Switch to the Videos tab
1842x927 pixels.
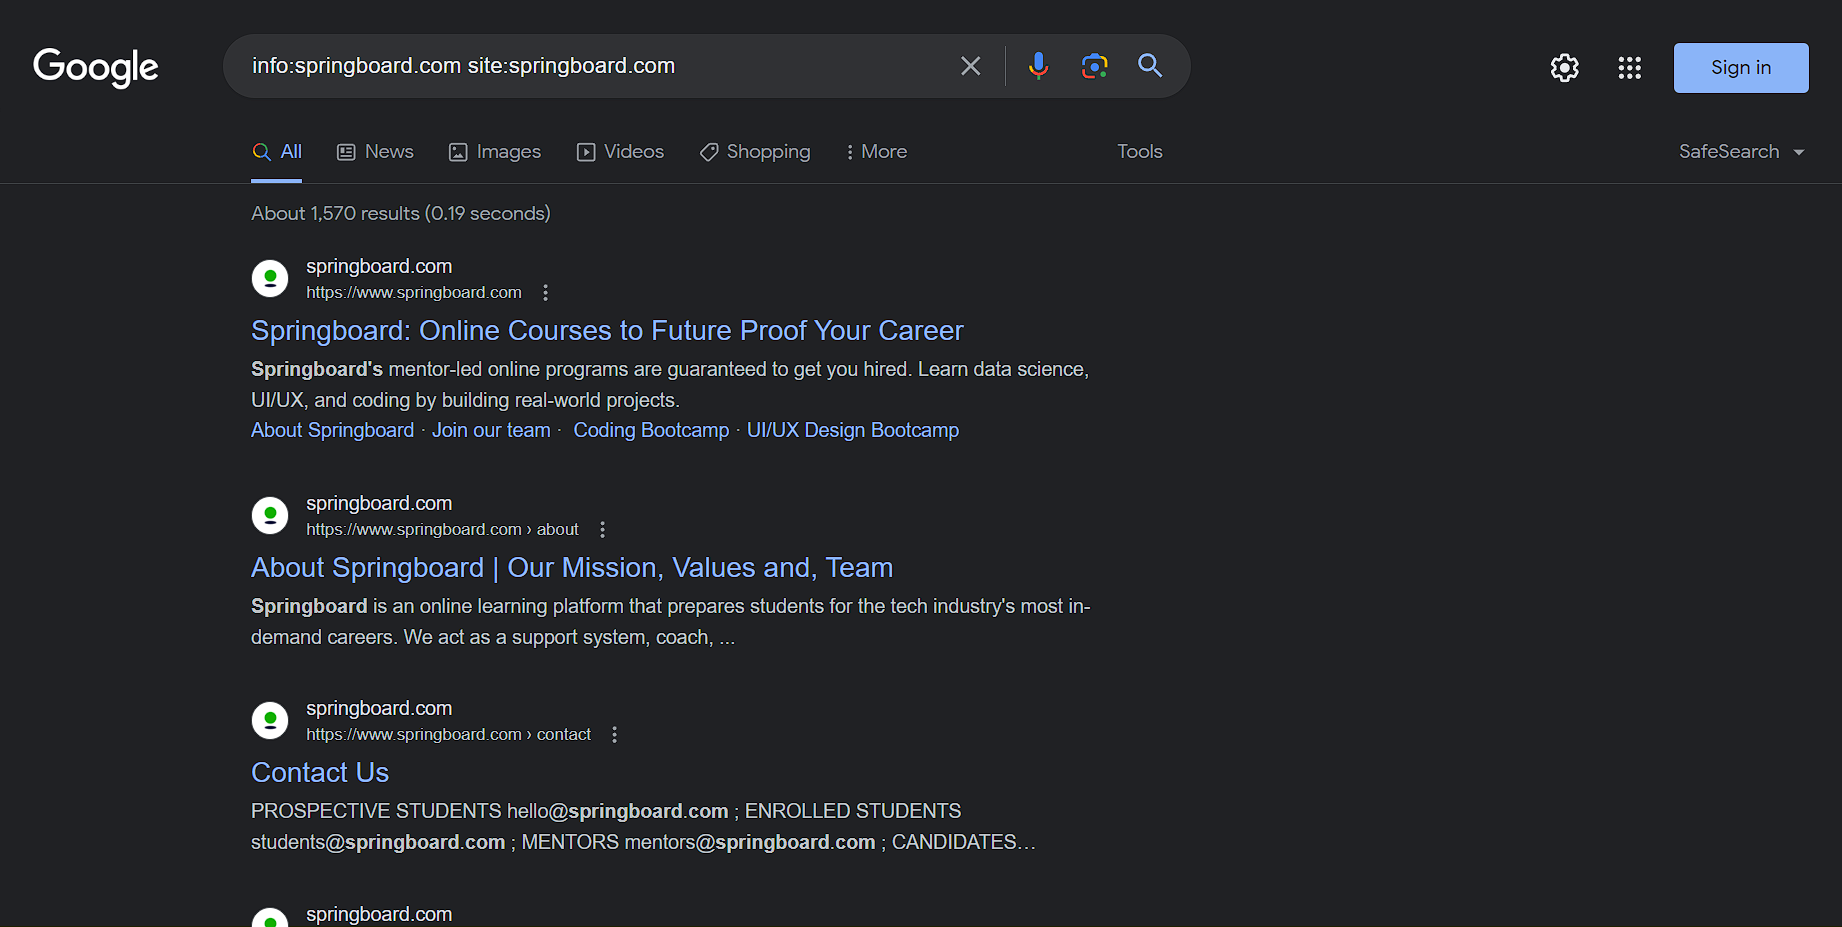click(x=620, y=152)
